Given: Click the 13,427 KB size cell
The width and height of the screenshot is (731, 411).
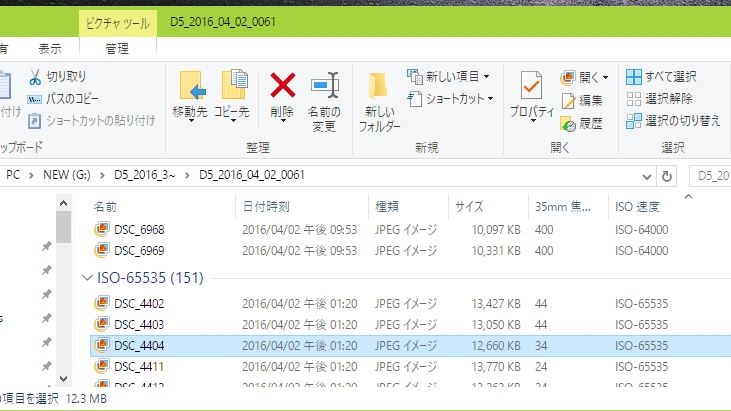Looking at the screenshot, I should 496,304.
